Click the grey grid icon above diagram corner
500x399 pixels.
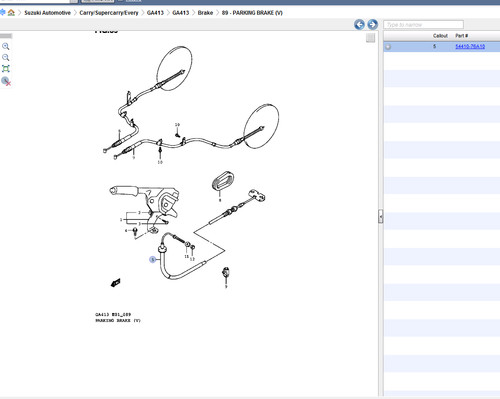(x=370, y=38)
